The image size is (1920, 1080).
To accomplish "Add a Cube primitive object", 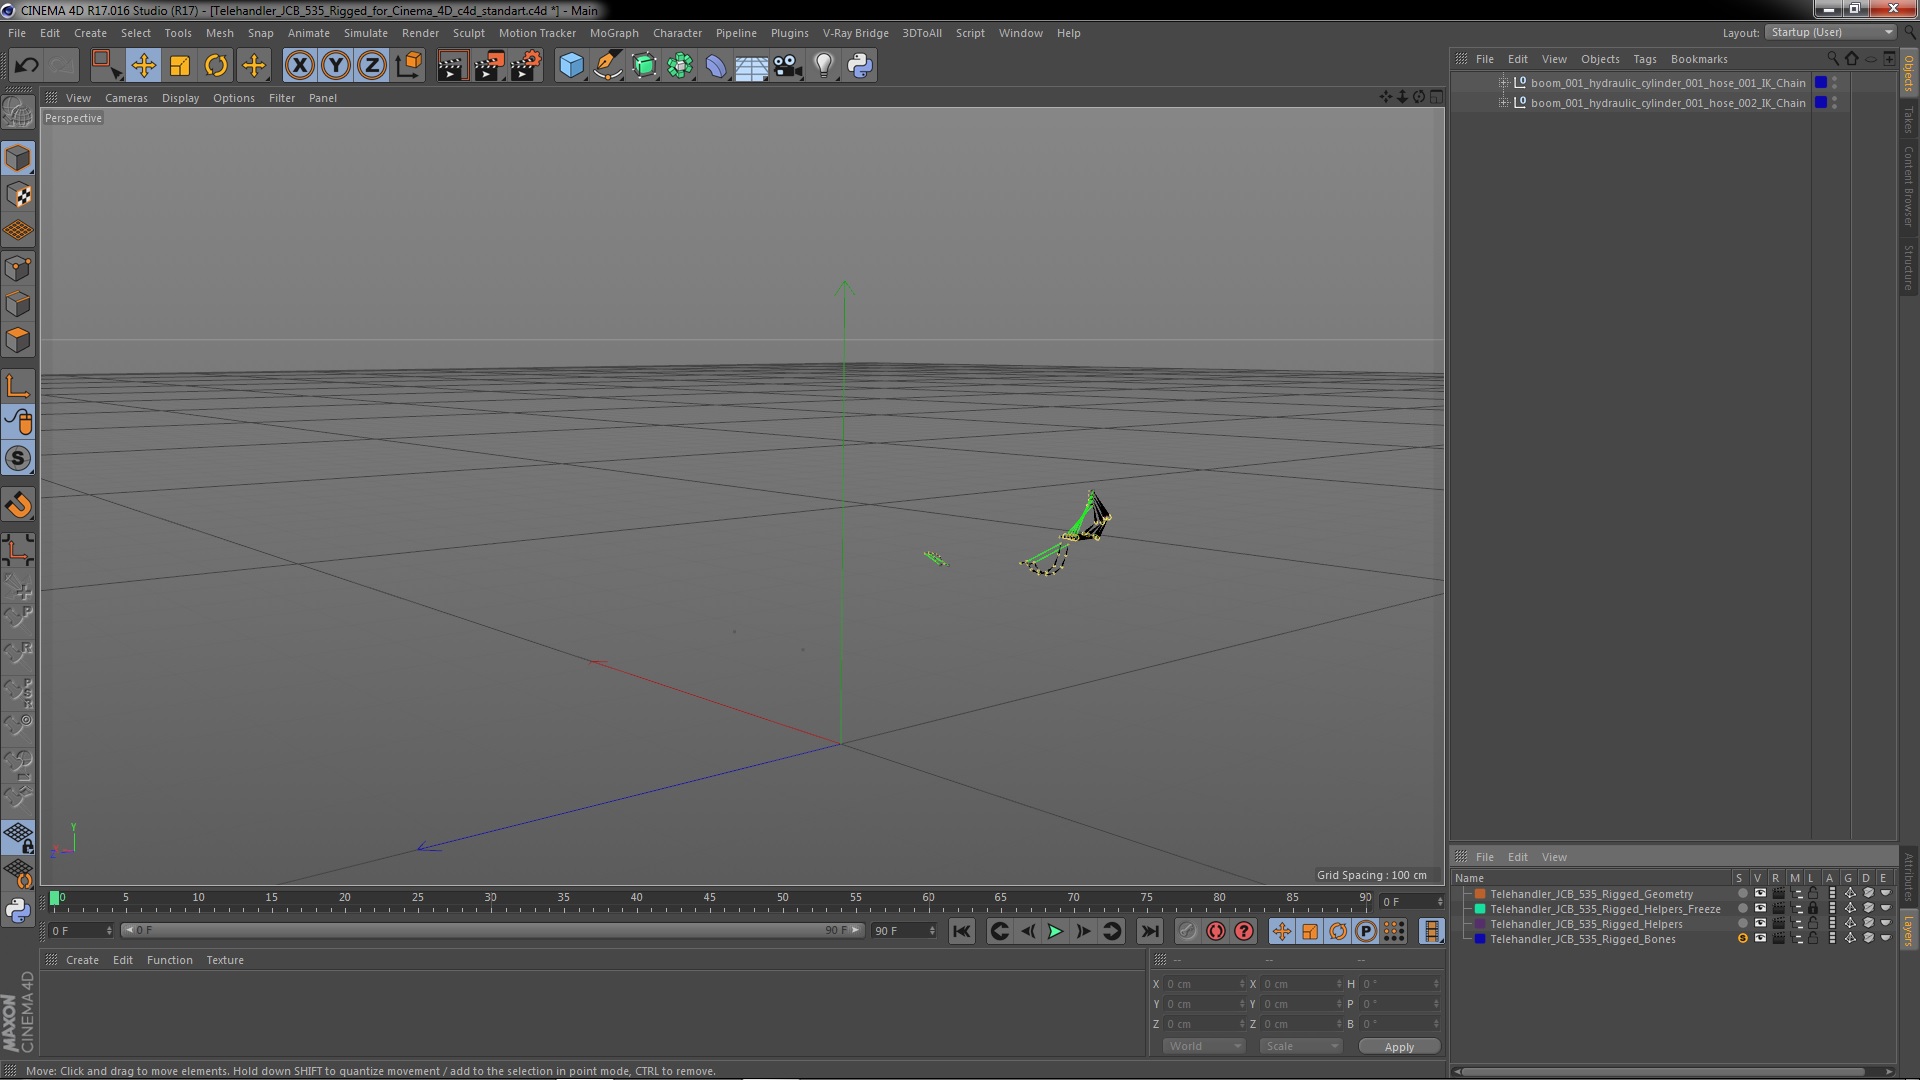I will pos(571,66).
